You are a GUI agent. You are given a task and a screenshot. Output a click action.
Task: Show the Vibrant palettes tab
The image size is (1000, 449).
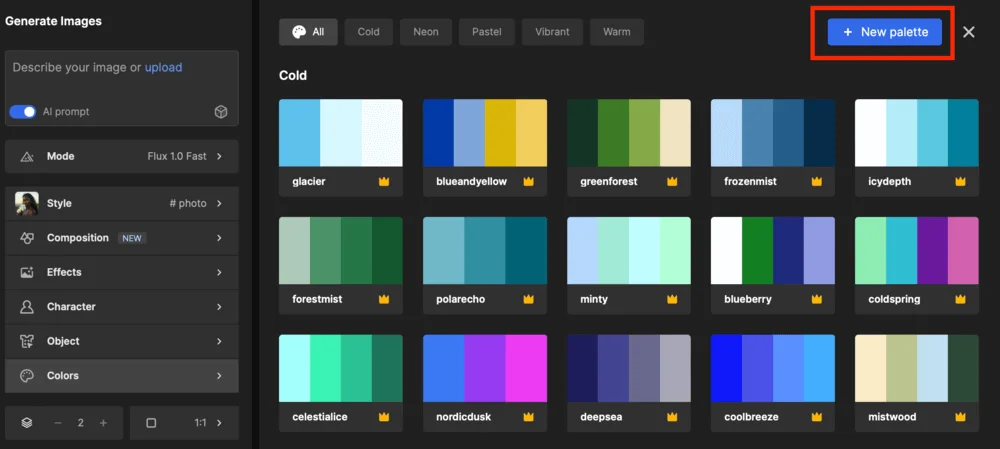[x=551, y=32]
